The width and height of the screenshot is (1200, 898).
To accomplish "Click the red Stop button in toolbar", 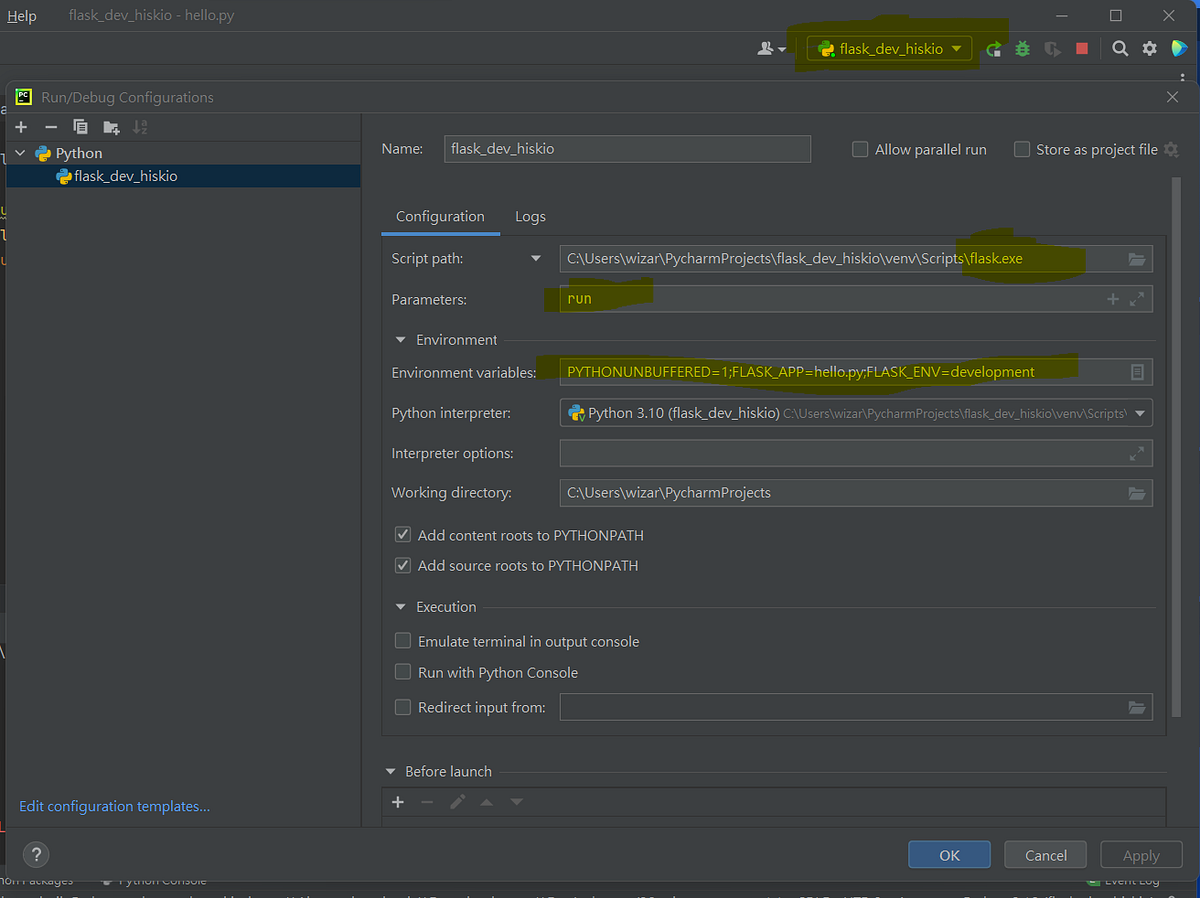I will pyautogui.click(x=1081, y=48).
